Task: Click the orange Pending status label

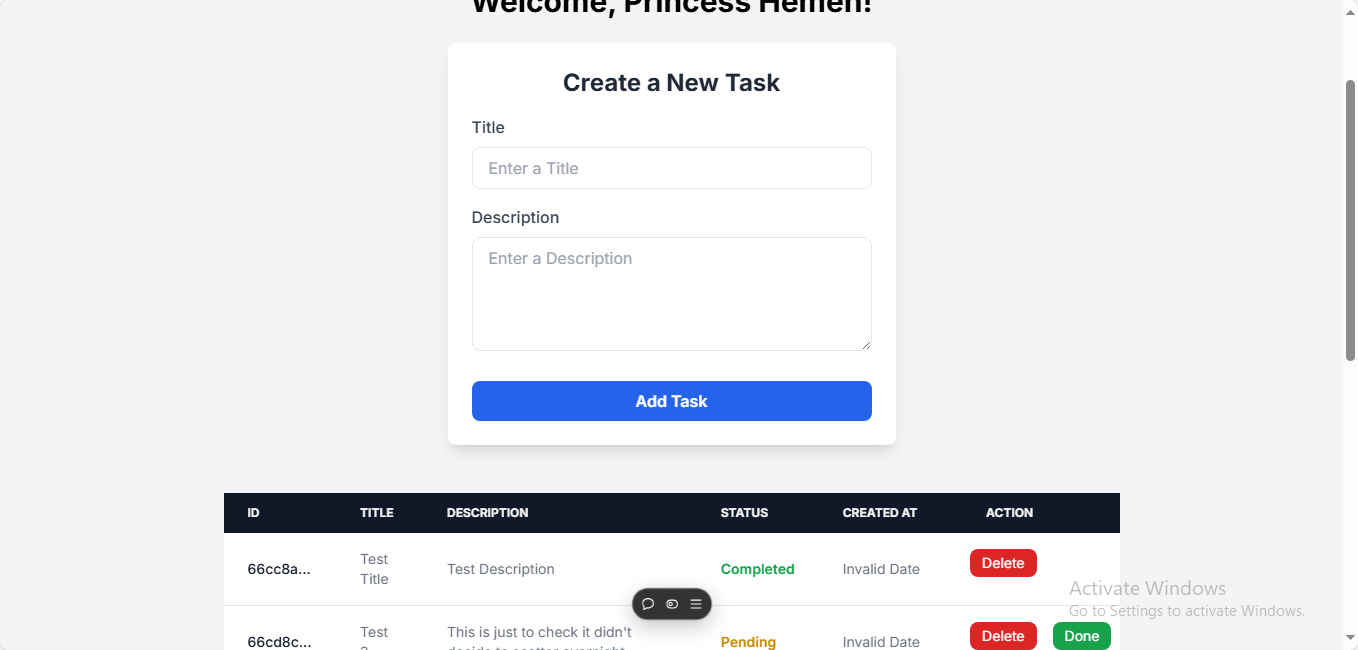Action: tap(748, 642)
